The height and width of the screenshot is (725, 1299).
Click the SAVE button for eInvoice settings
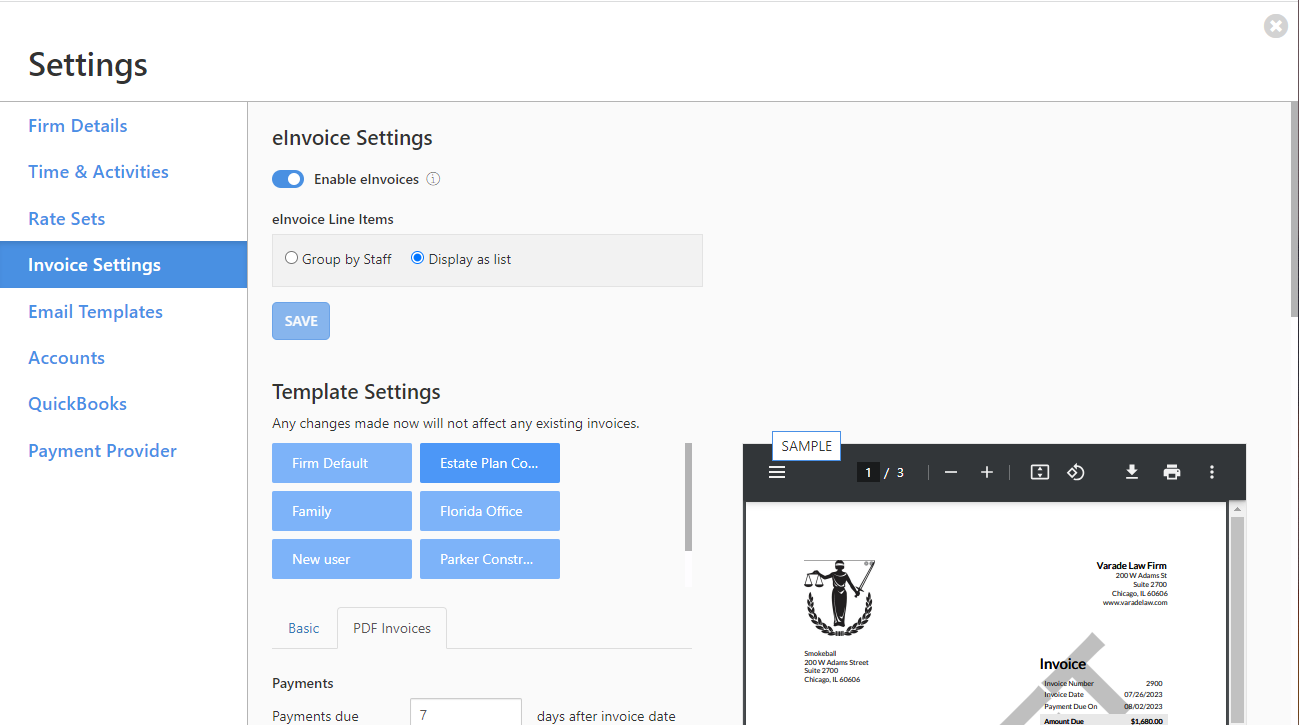pos(301,320)
